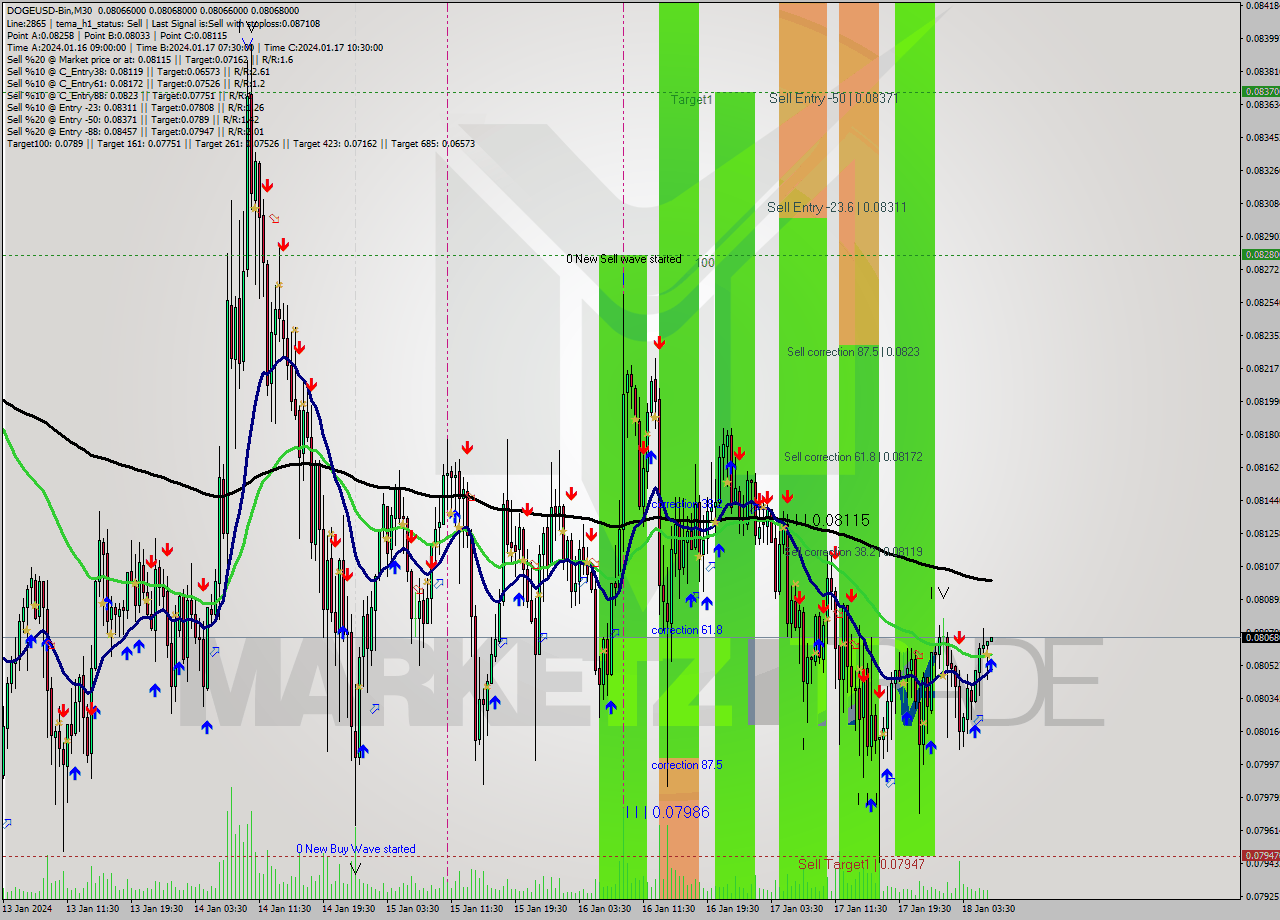Screen dimensions: 1280x920
Task: Click the 0.08345 price axis value
Action: tap(1262, 137)
